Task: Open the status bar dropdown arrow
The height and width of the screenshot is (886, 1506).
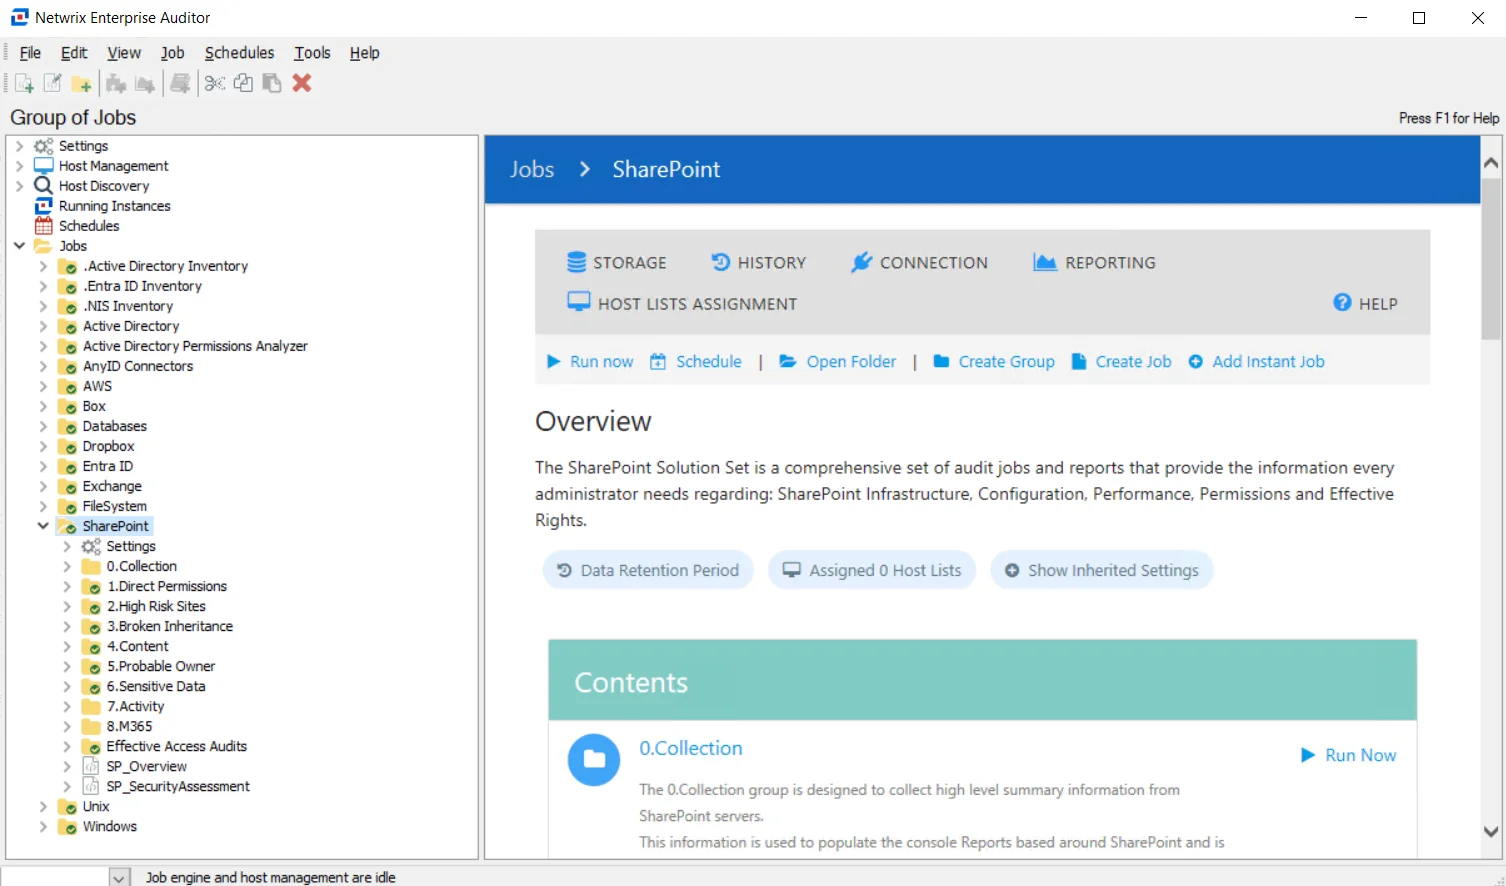Action: (119, 877)
